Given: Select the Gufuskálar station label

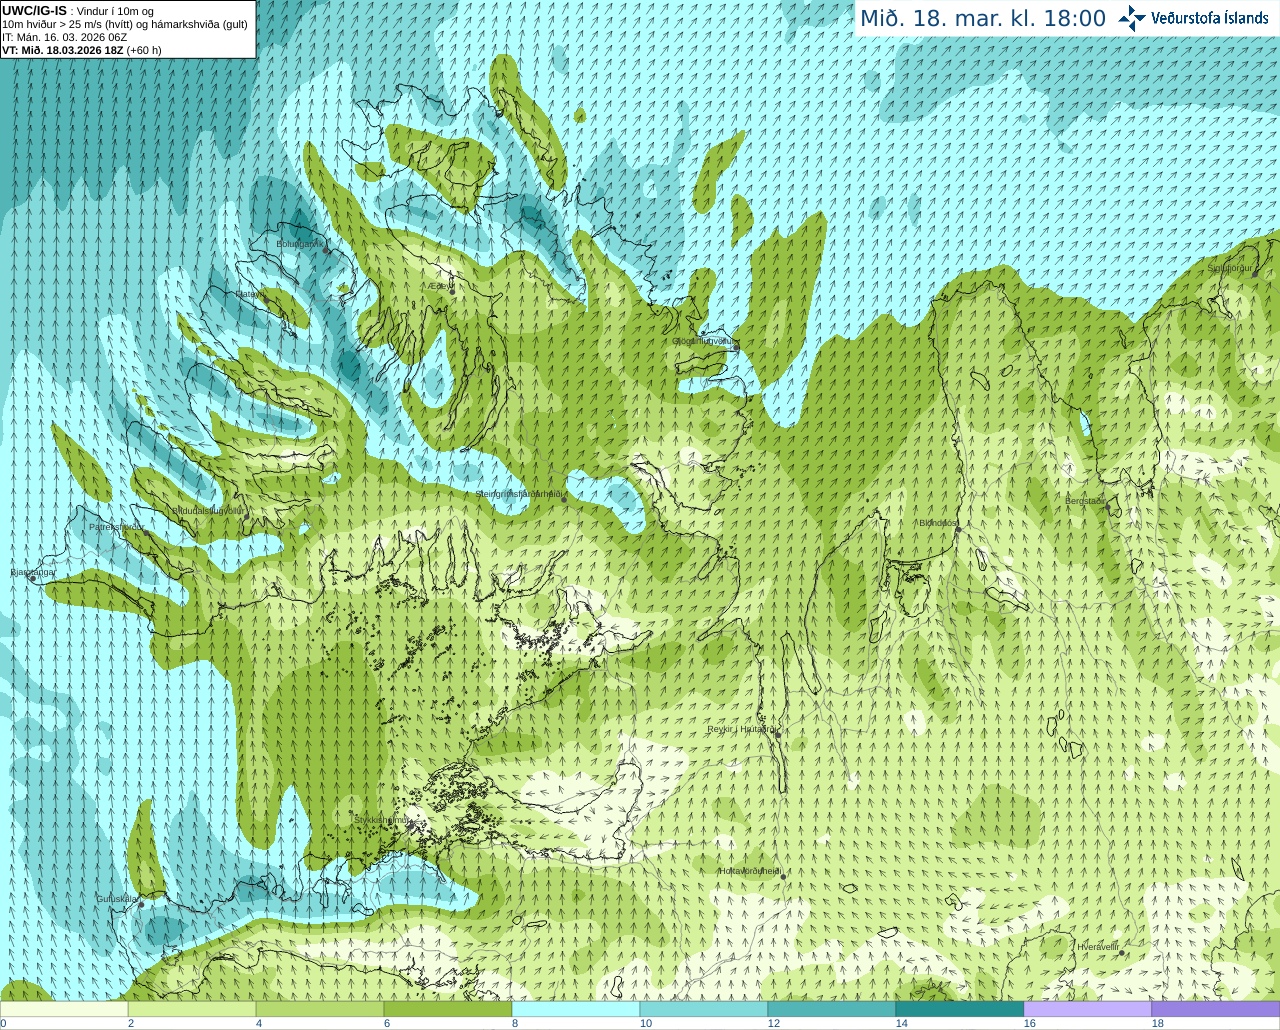Looking at the screenshot, I should pyautogui.click(x=116, y=899).
